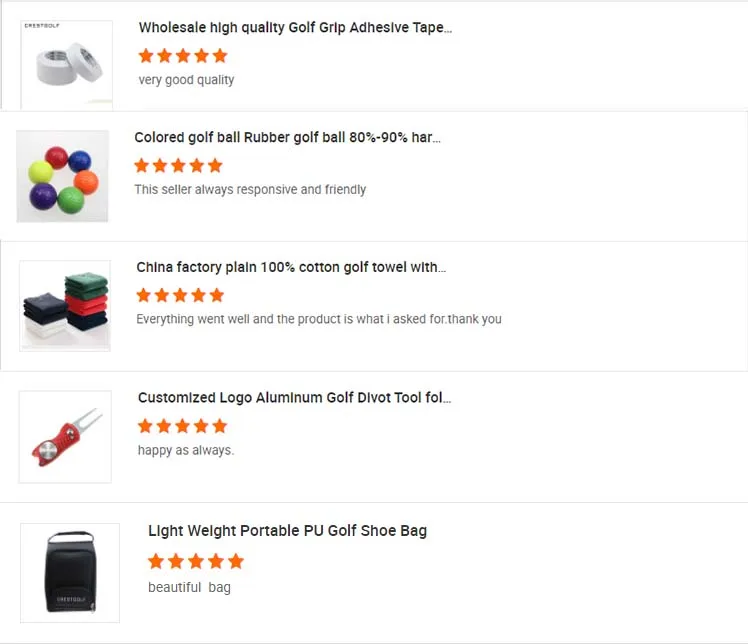Click the "beautiful bag" review text

tap(189, 587)
